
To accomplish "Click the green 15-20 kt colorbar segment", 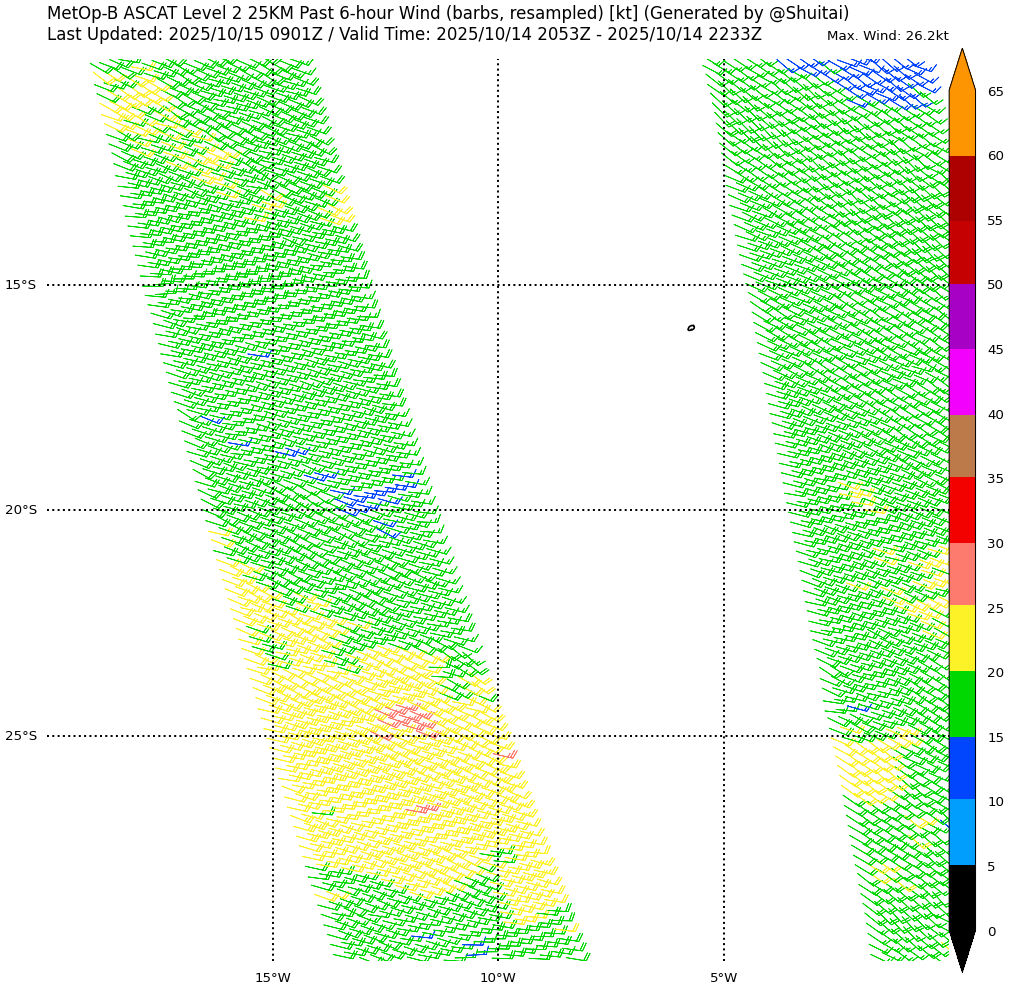I will pyautogui.click(x=961, y=704).
